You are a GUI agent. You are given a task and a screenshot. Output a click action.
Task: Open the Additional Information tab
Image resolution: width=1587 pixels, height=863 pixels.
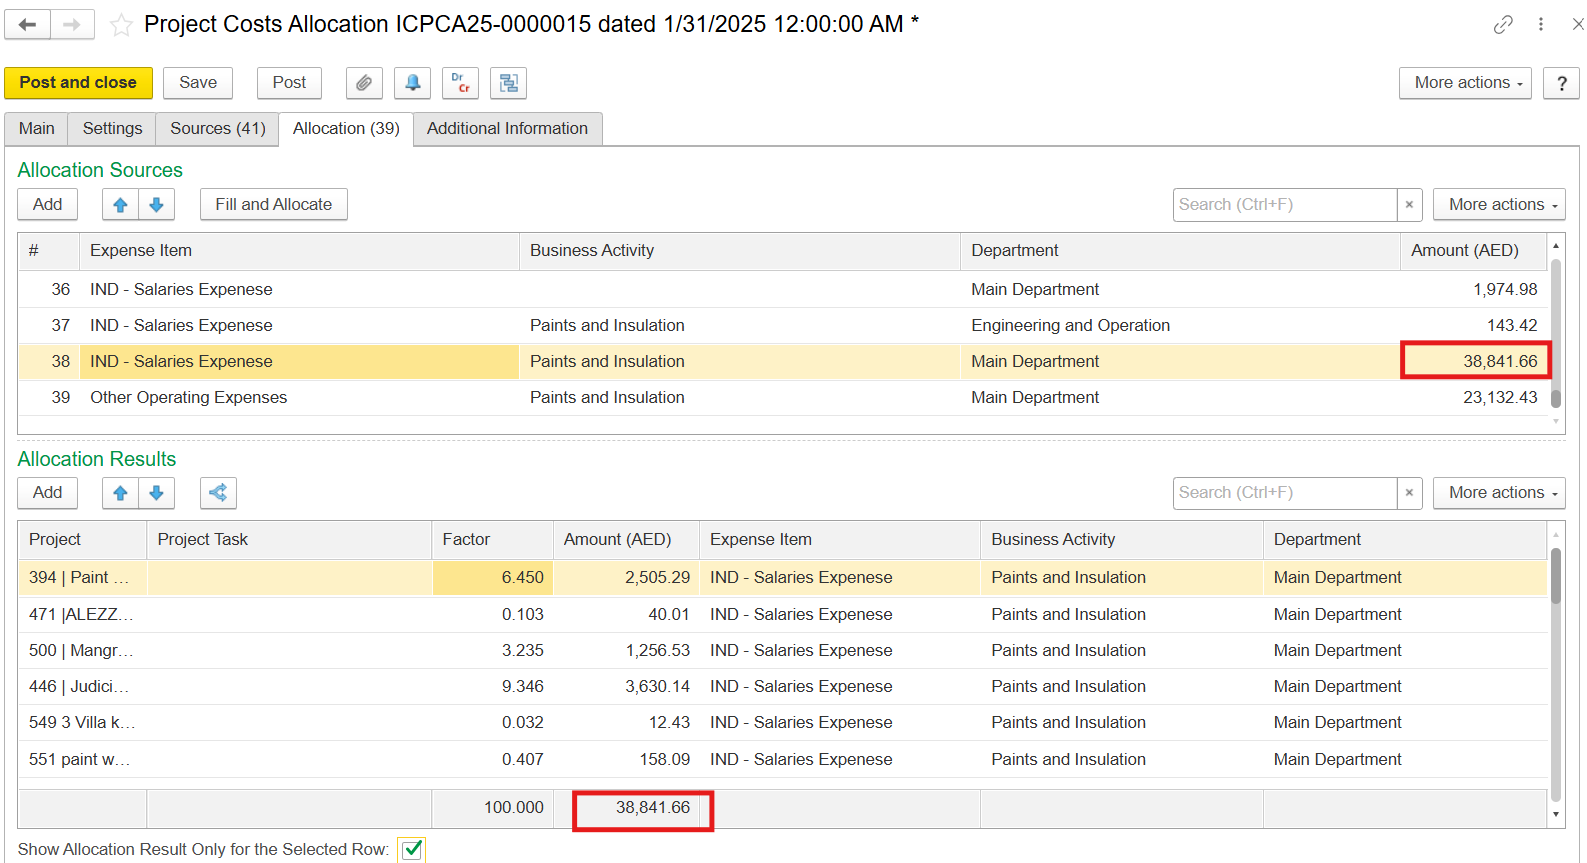pos(507,129)
